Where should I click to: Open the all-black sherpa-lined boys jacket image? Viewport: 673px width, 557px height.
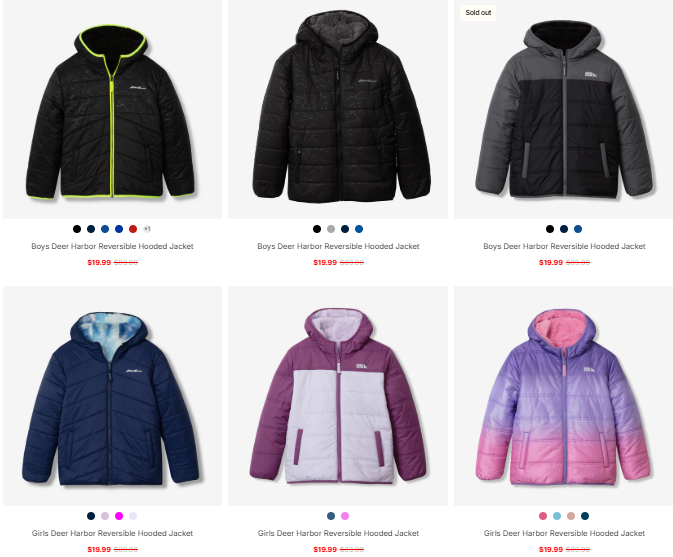pos(338,109)
